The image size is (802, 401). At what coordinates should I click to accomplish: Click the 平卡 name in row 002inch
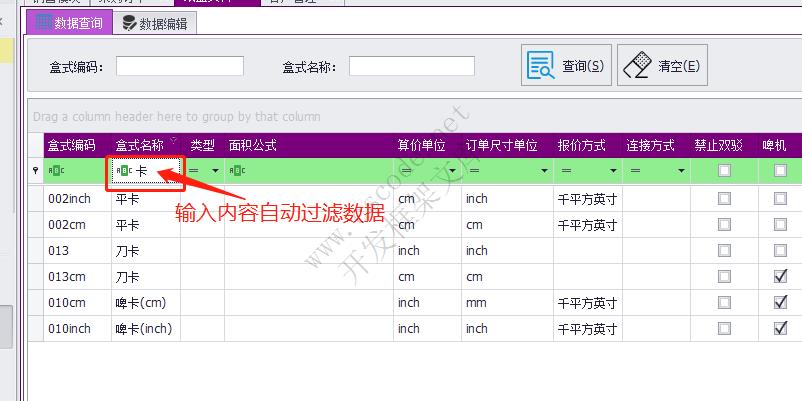point(127,199)
